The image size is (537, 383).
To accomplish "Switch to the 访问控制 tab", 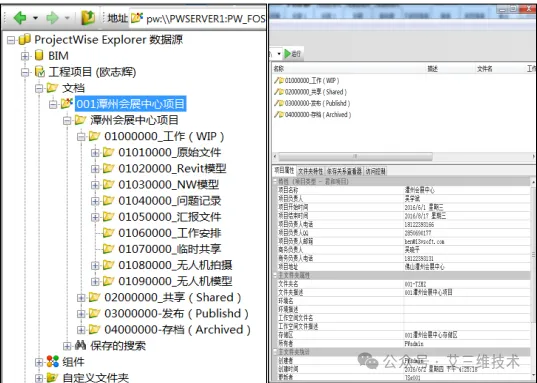I will 375,171.
